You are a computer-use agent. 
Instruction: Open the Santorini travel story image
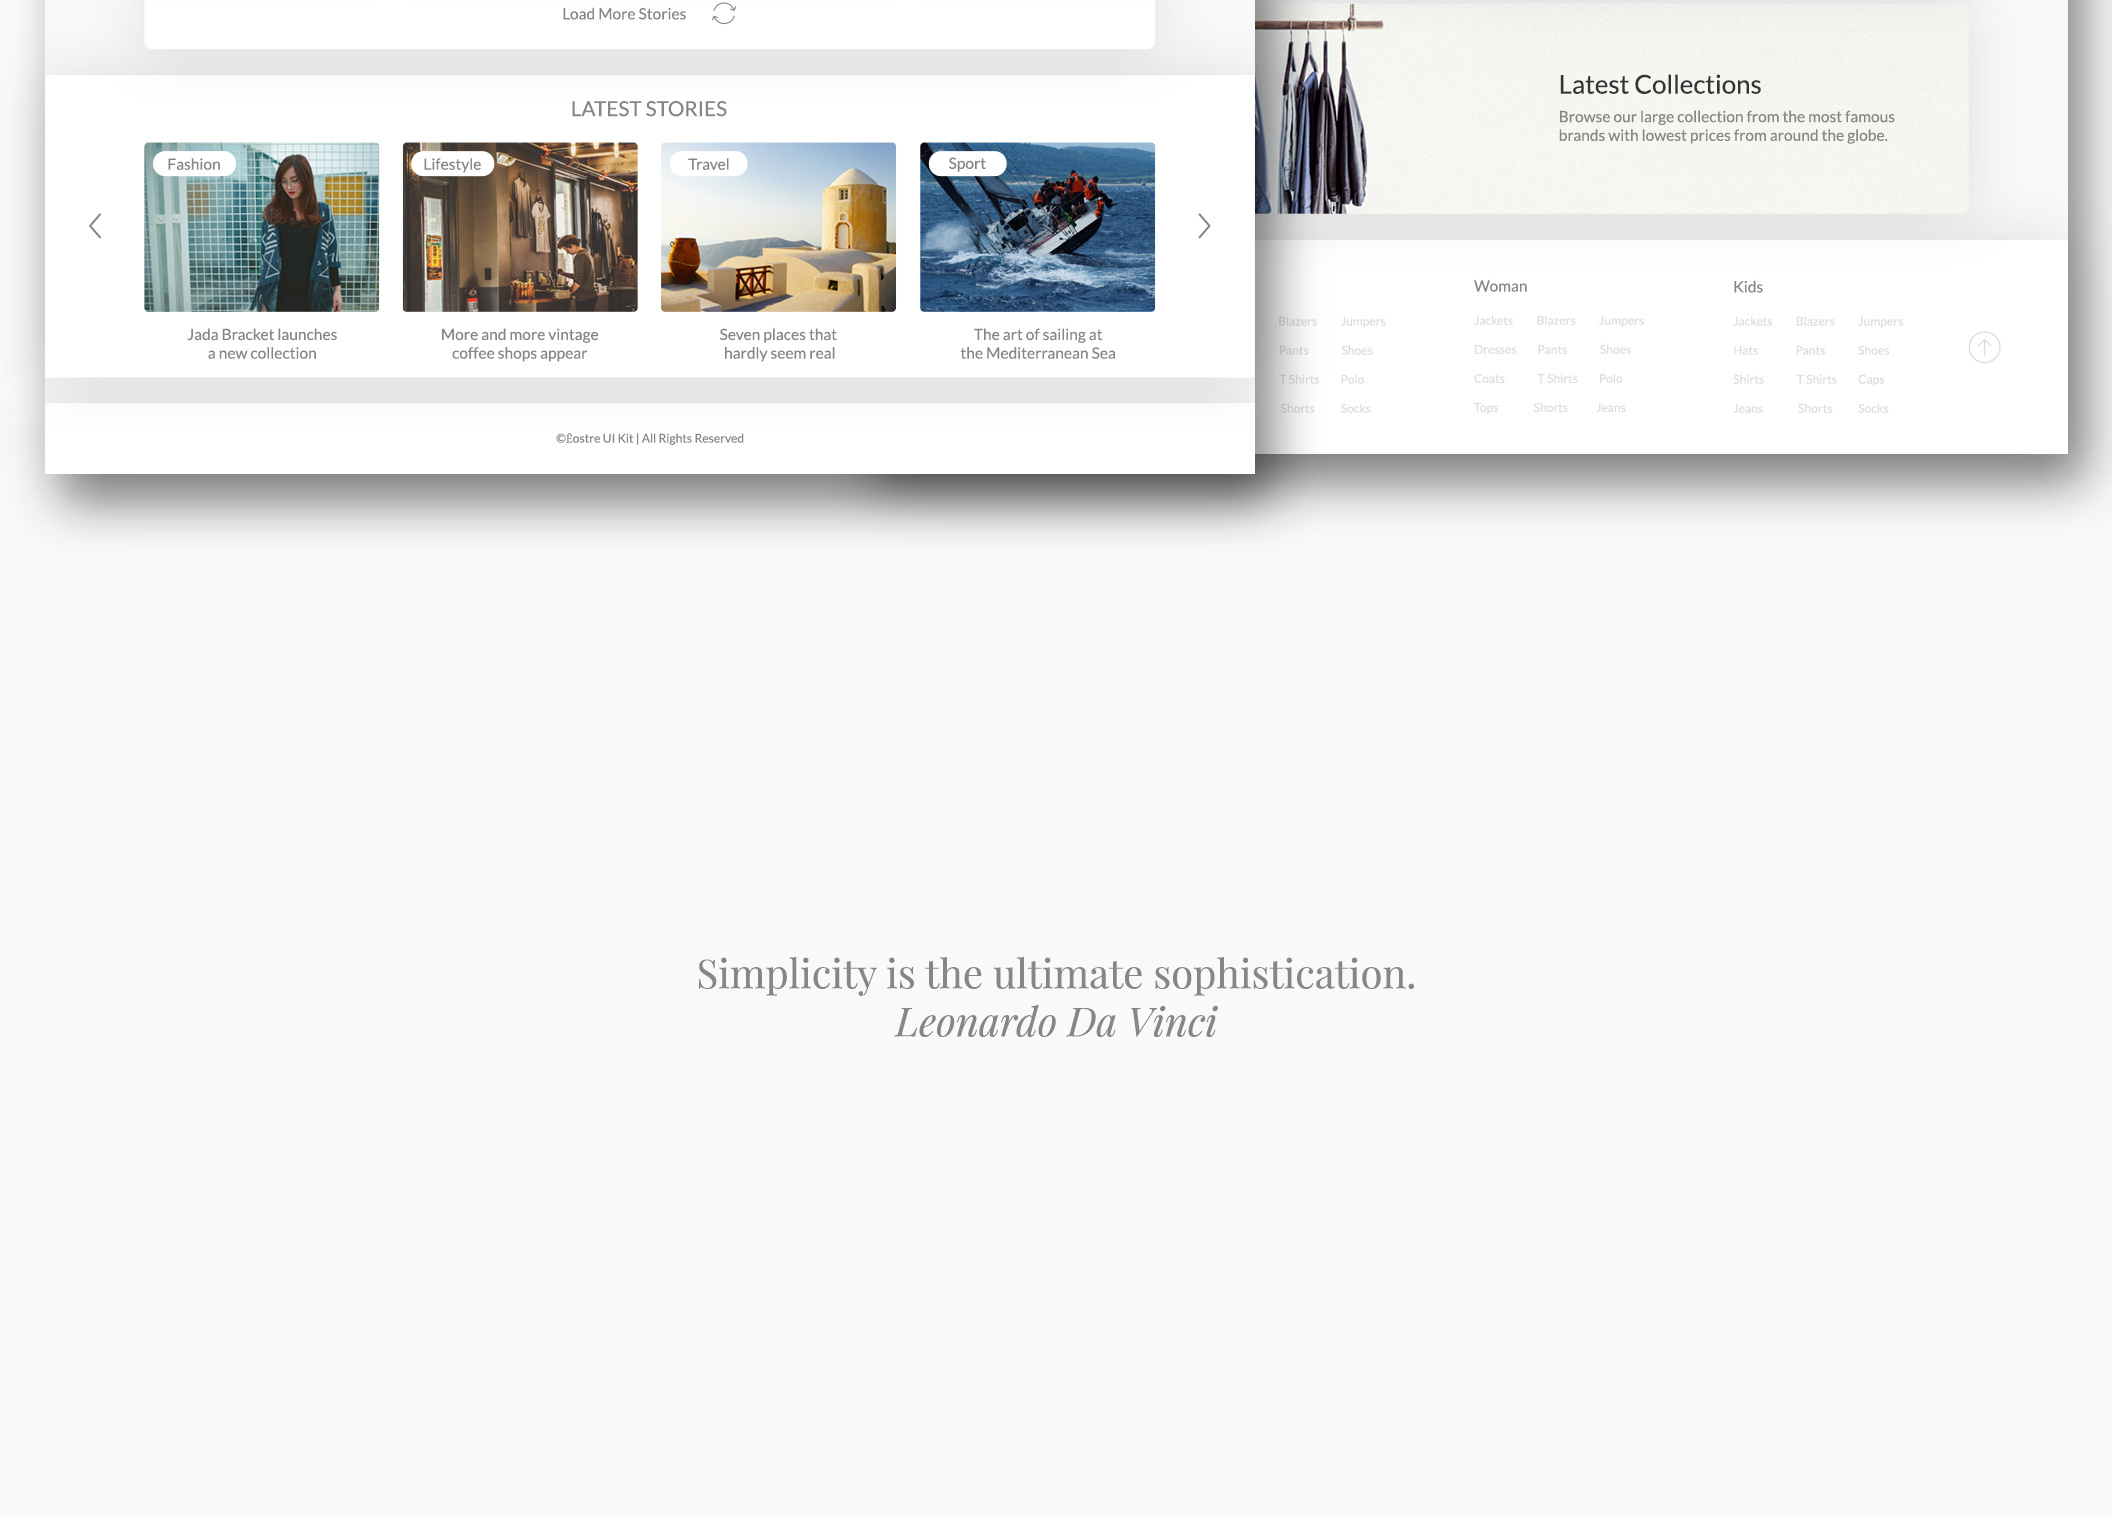(x=778, y=240)
